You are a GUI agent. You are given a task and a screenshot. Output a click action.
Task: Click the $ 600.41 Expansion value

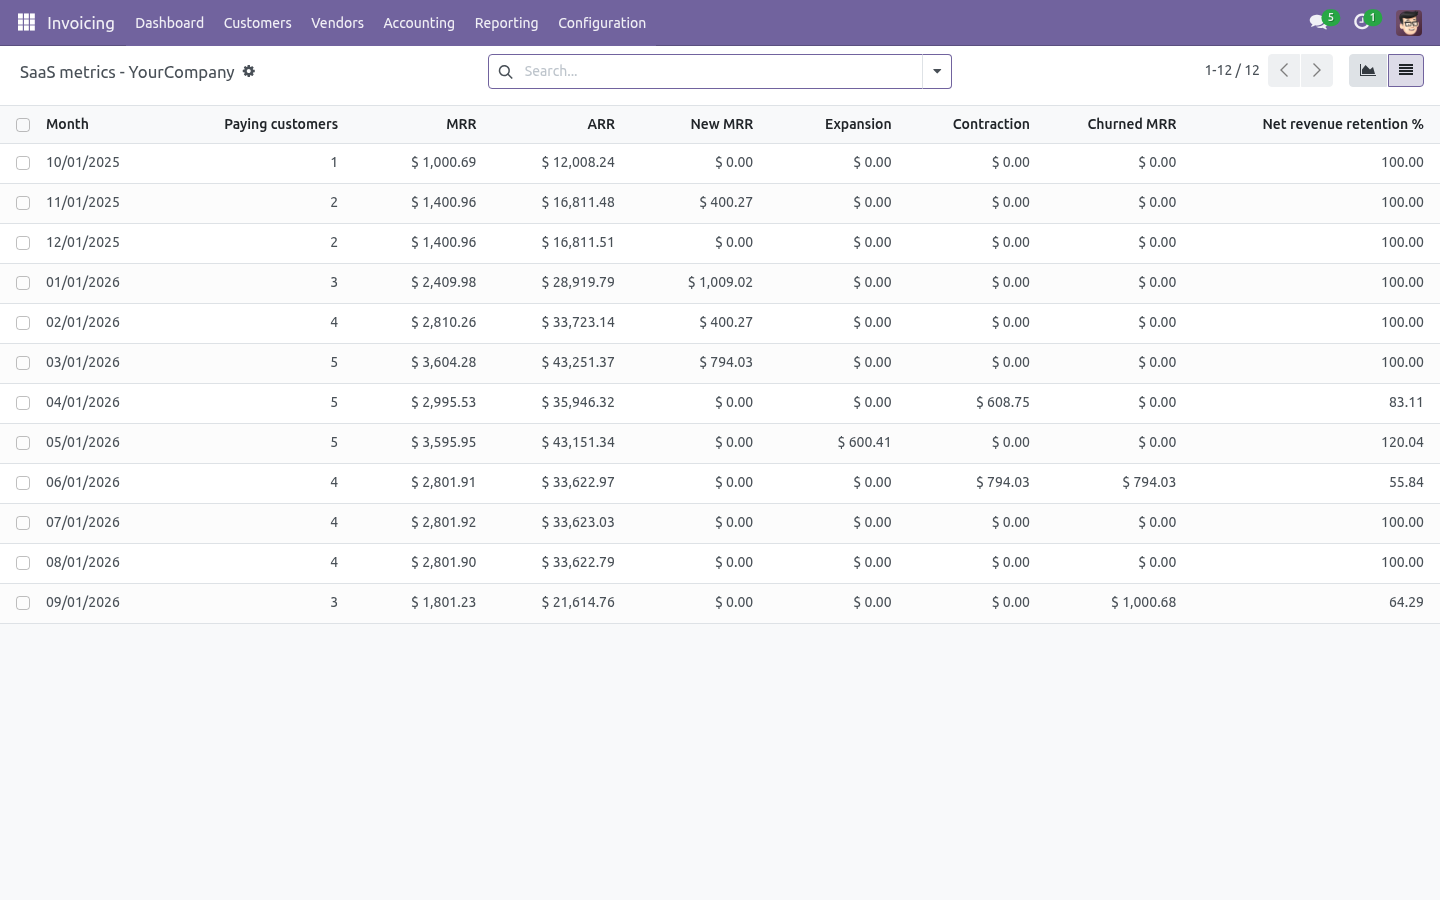point(864,442)
